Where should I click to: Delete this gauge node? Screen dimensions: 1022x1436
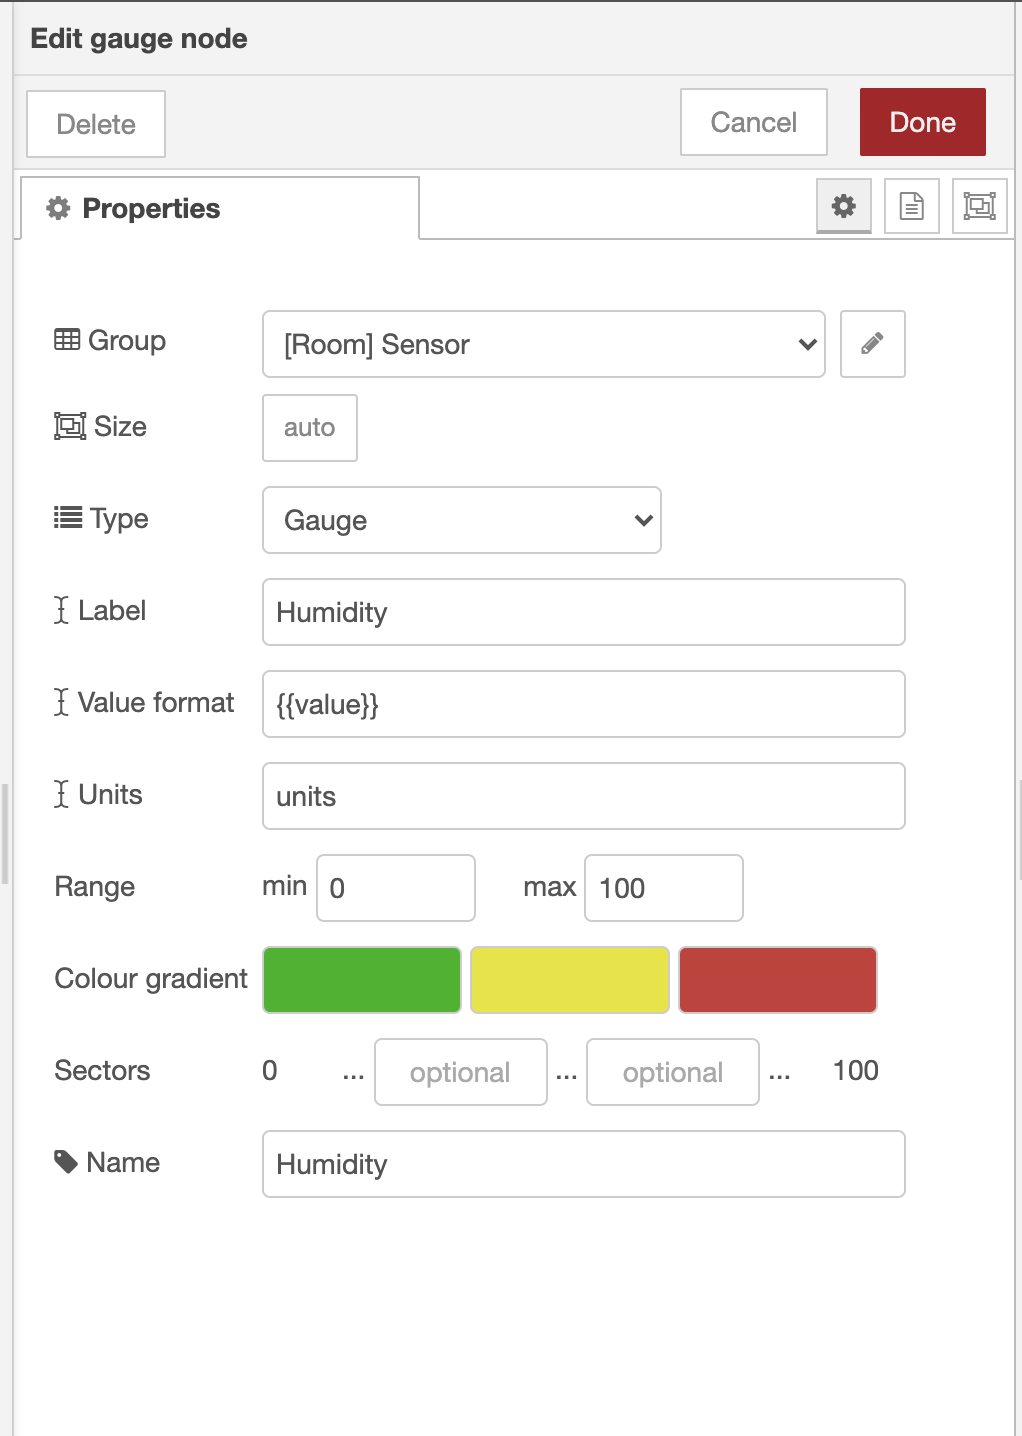click(x=96, y=124)
